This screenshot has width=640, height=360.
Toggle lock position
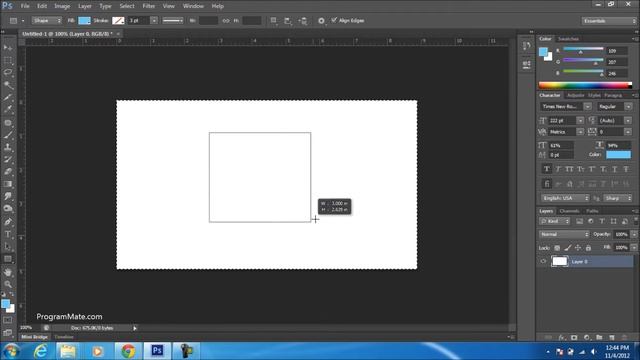pos(578,248)
